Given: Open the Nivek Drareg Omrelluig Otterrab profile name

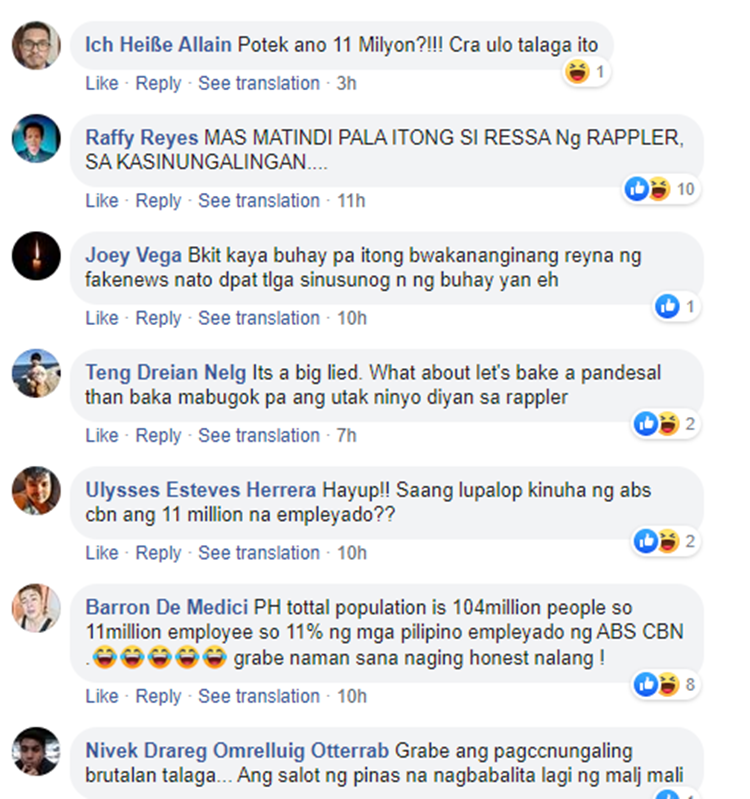Looking at the screenshot, I should (237, 751).
